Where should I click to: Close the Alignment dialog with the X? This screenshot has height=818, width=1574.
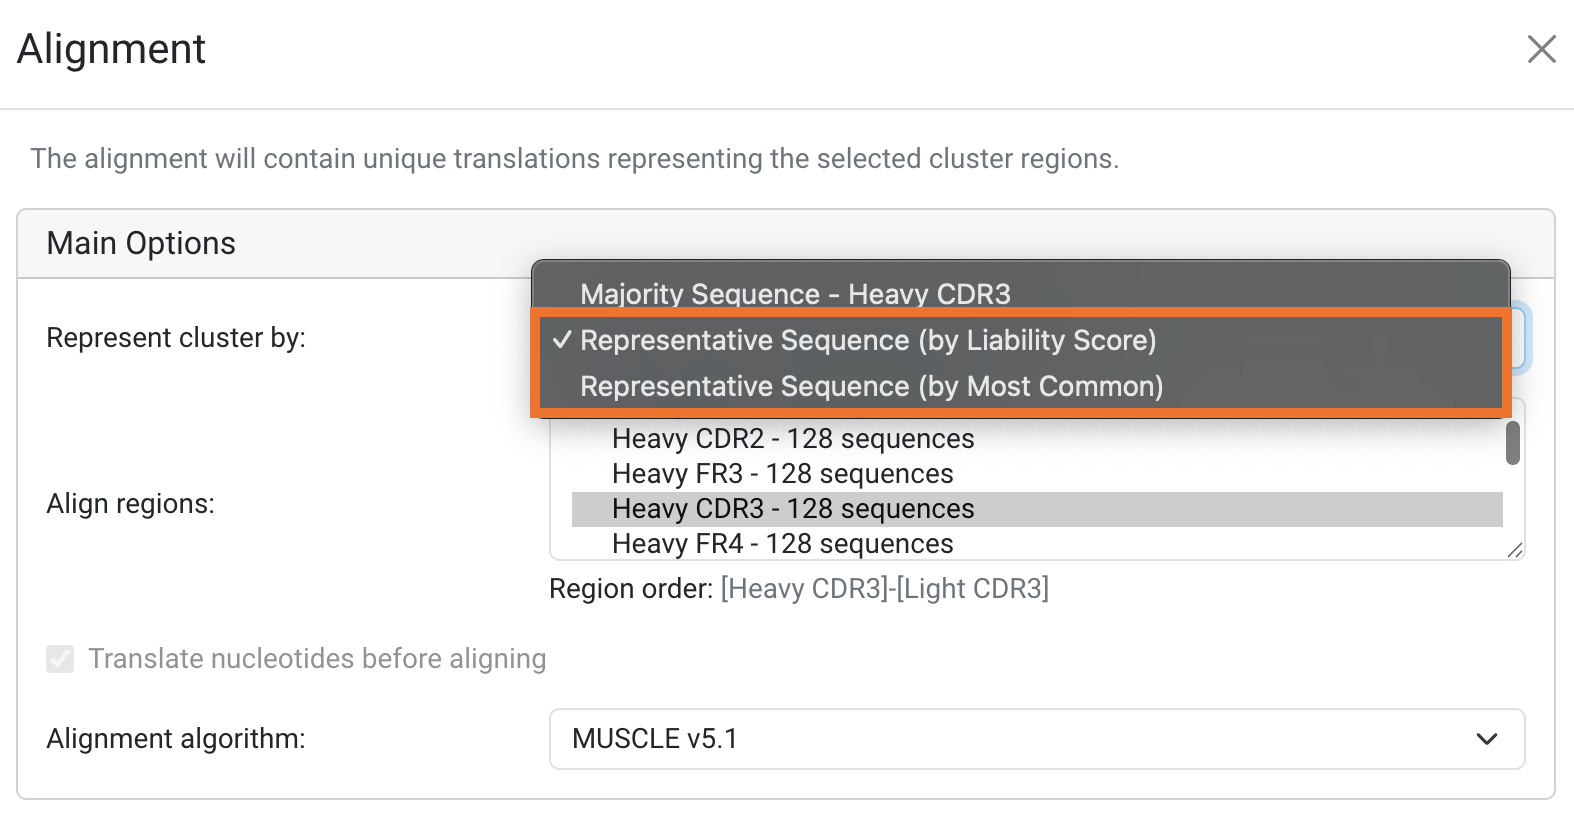[1541, 49]
